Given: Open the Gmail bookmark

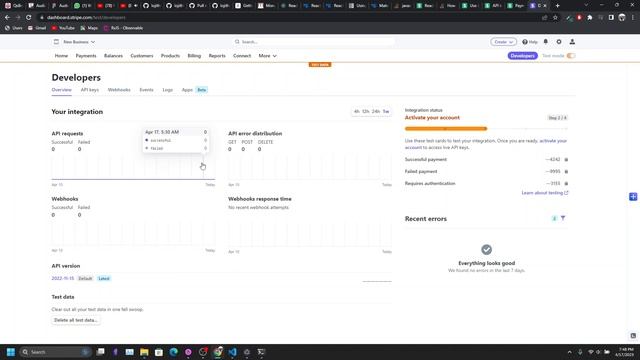Looking at the screenshot, I should (37, 28).
